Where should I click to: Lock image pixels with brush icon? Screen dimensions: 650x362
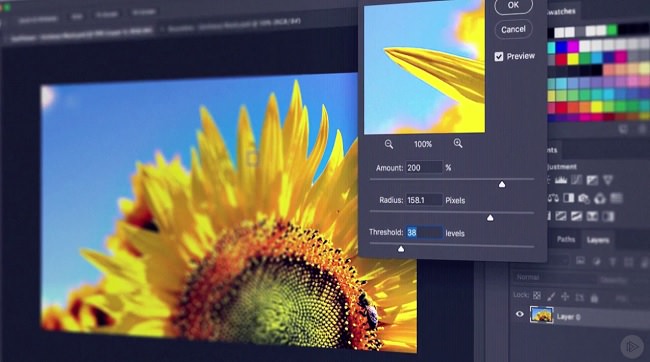551,296
